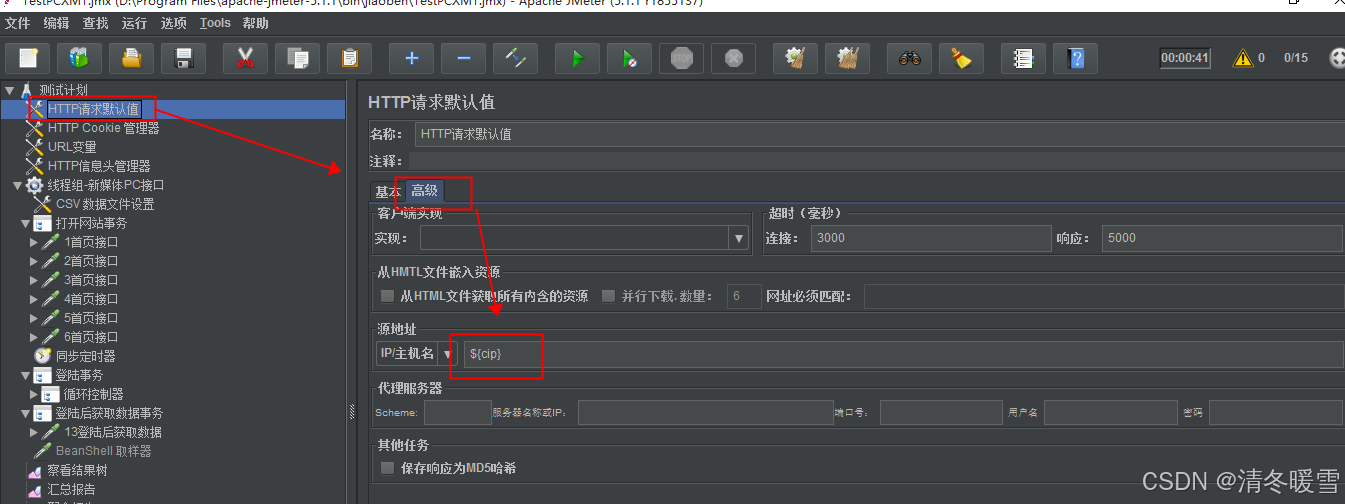This screenshot has width=1345, height=504.
Task: Collapse the 测试计划 root node
Action: [x=10, y=90]
